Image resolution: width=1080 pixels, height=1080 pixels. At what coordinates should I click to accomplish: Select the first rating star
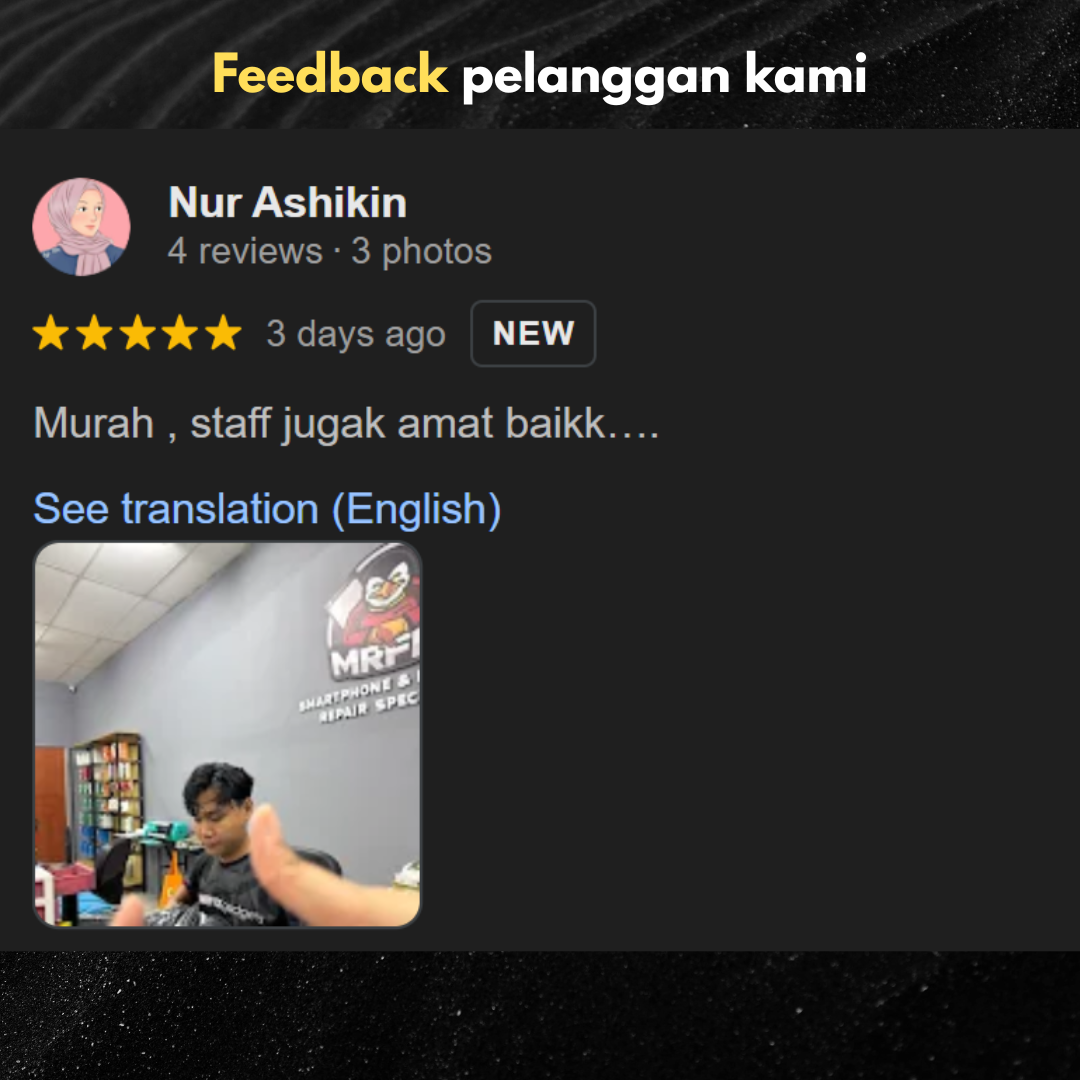coord(51,333)
